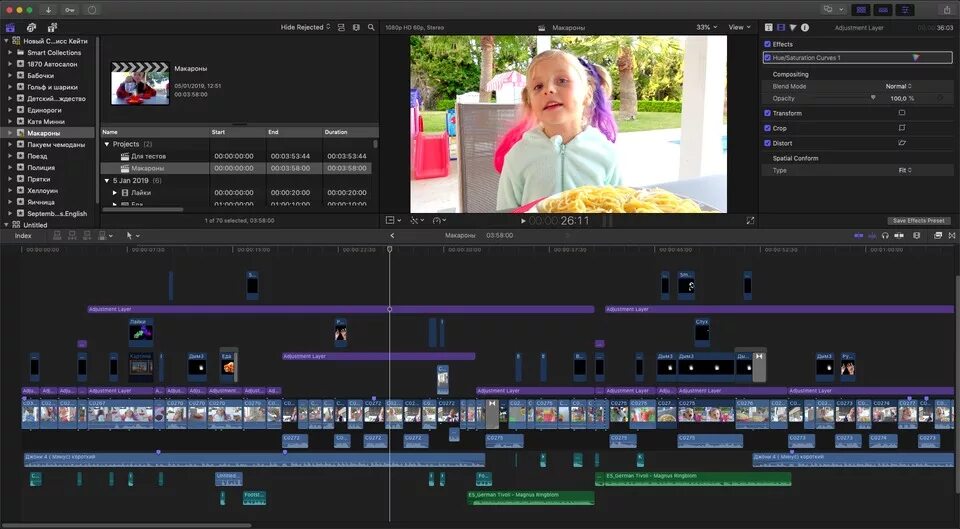This screenshot has height=529, width=960.
Task: Disable Hue/Saturation Curves 1 checkbox
Action: point(768,58)
